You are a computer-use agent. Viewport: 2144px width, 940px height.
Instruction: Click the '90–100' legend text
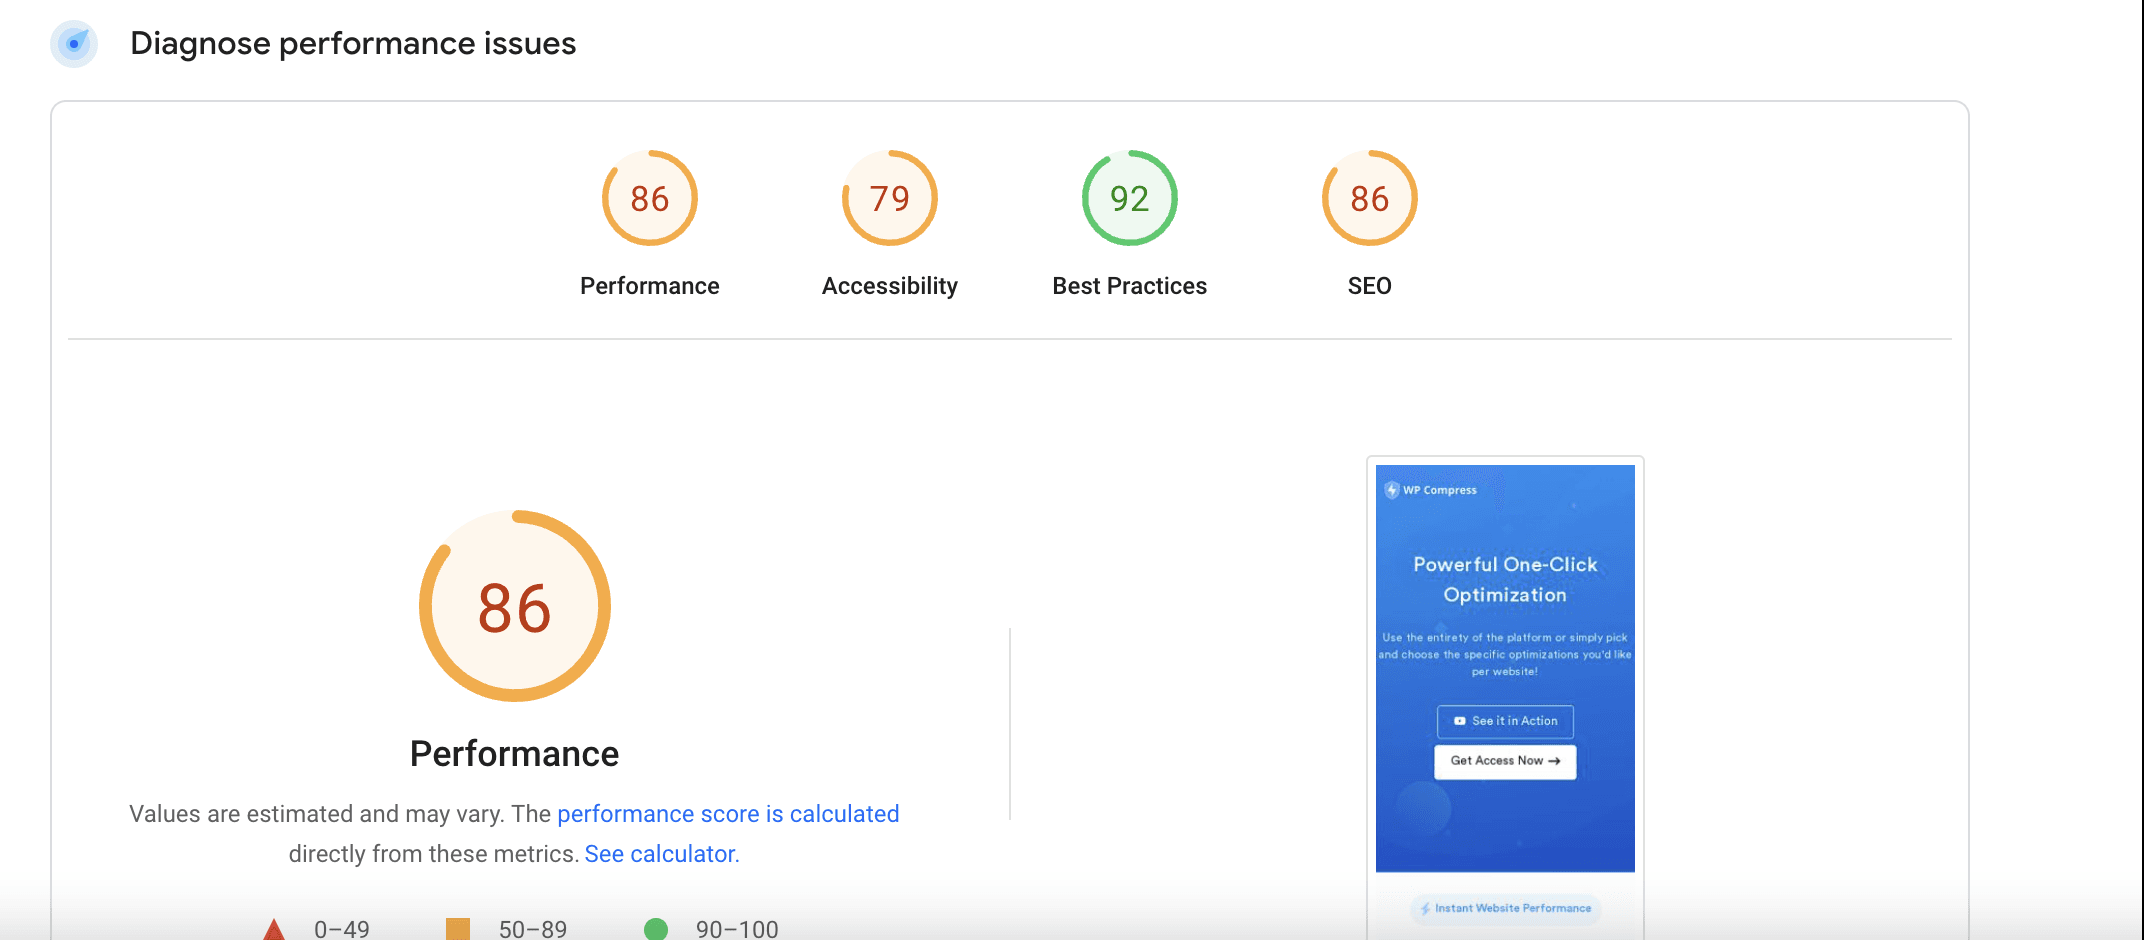point(737,929)
